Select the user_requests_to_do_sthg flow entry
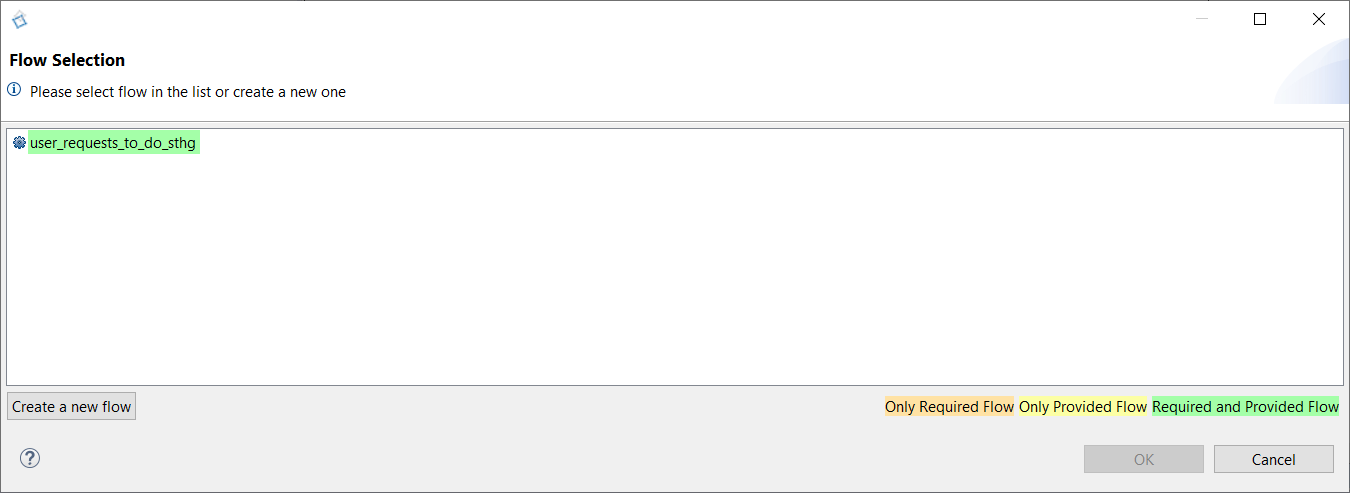This screenshot has height=493, width=1350. [x=113, y=143]
